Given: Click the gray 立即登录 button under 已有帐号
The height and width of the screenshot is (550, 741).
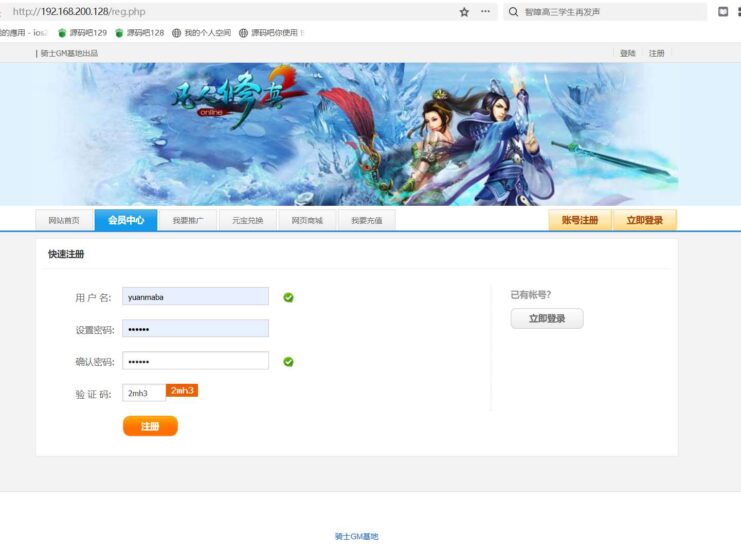Looking at the screenshot, I should click(547, 318).
